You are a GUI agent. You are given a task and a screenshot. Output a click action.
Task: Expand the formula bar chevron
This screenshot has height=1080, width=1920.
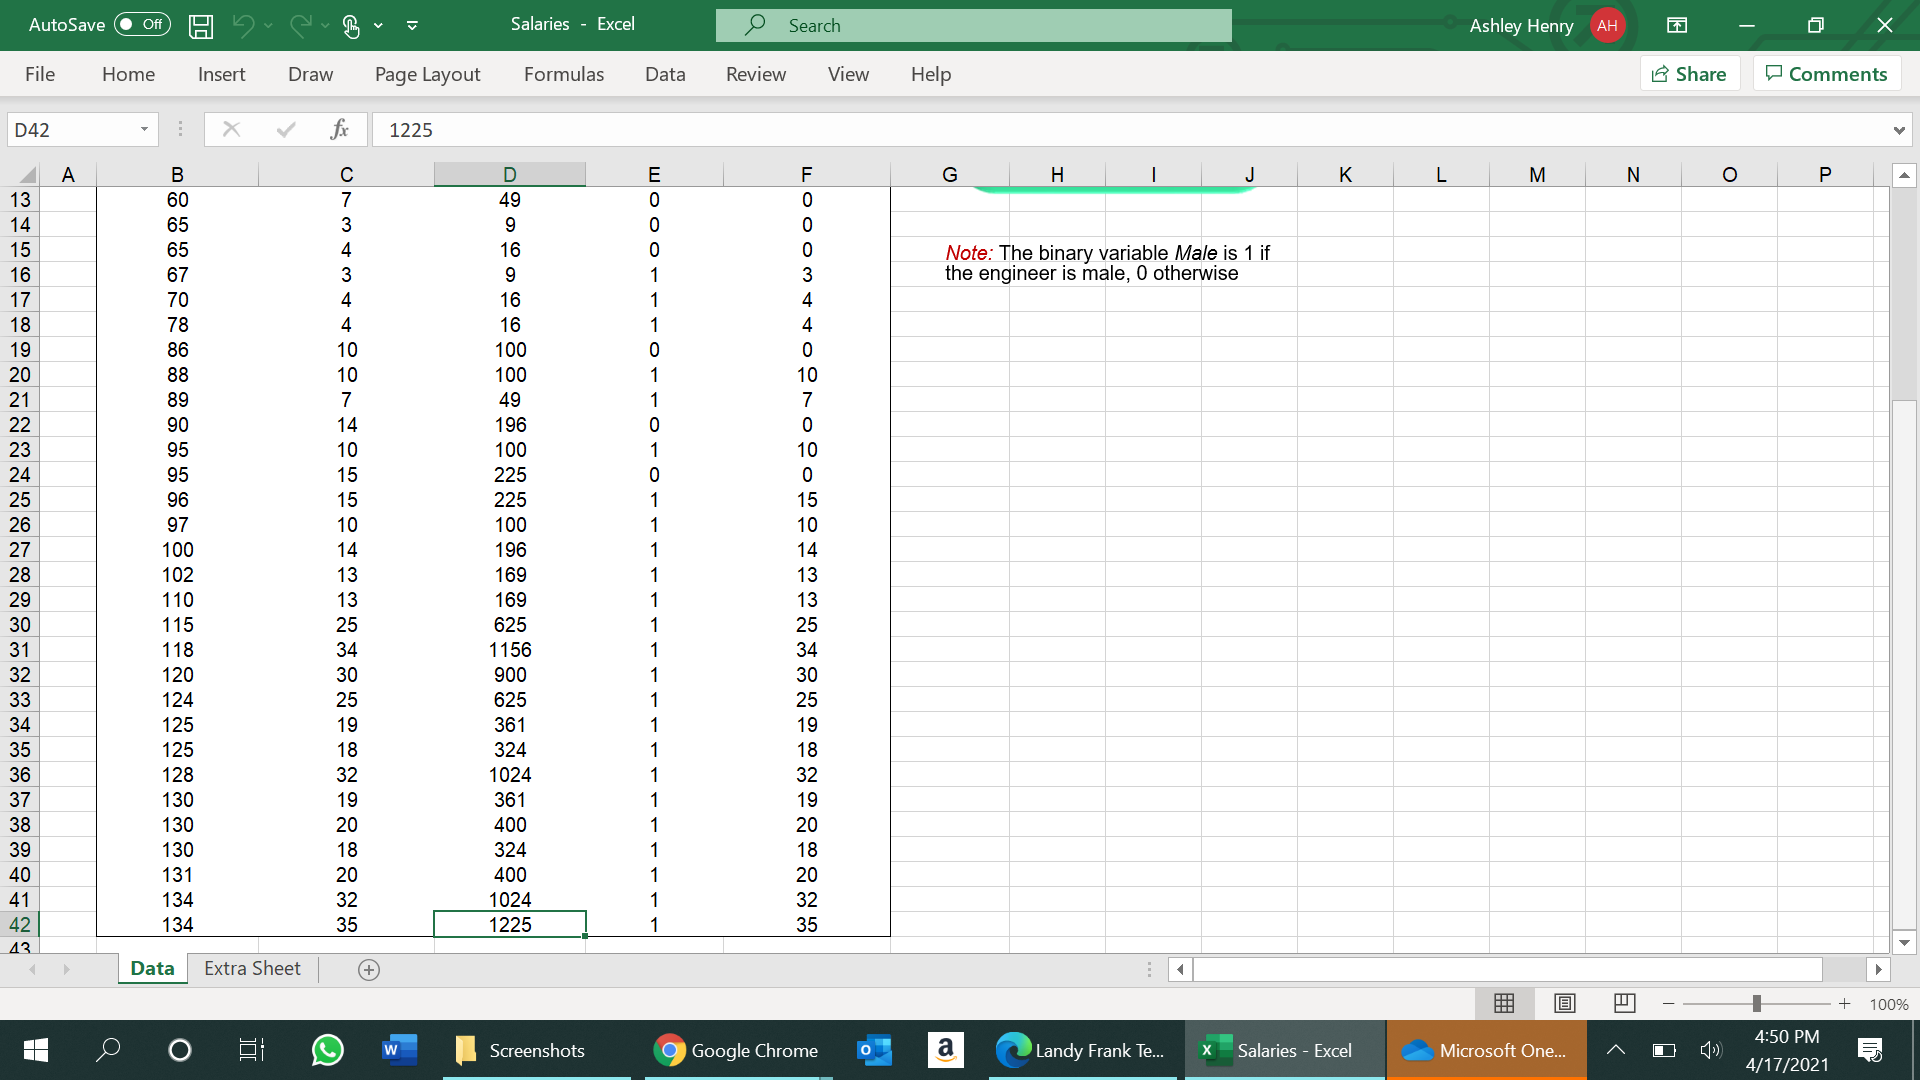point(1898,130)
